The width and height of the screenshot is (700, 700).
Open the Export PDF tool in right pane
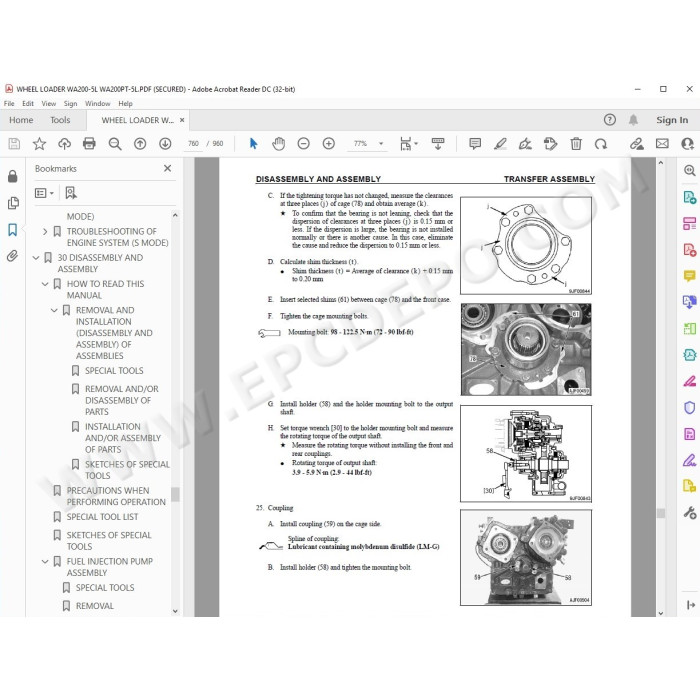click(689, 197)
